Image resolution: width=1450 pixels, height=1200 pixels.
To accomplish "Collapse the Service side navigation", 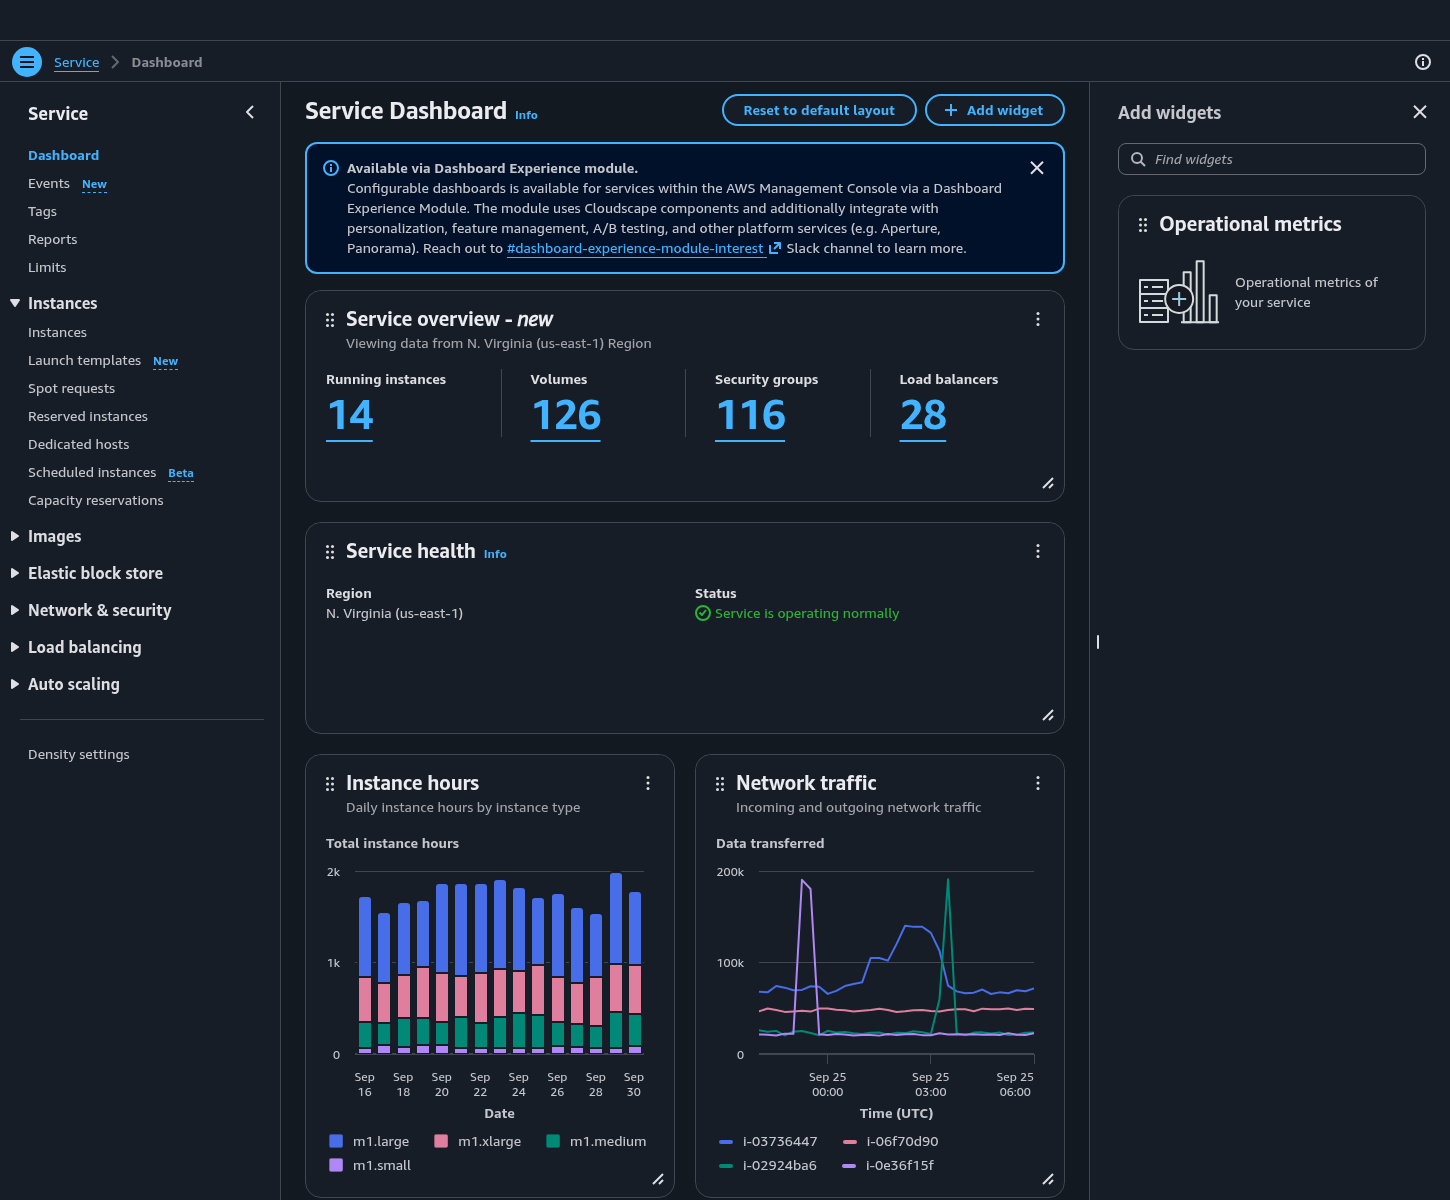I will tap(250, 112).
